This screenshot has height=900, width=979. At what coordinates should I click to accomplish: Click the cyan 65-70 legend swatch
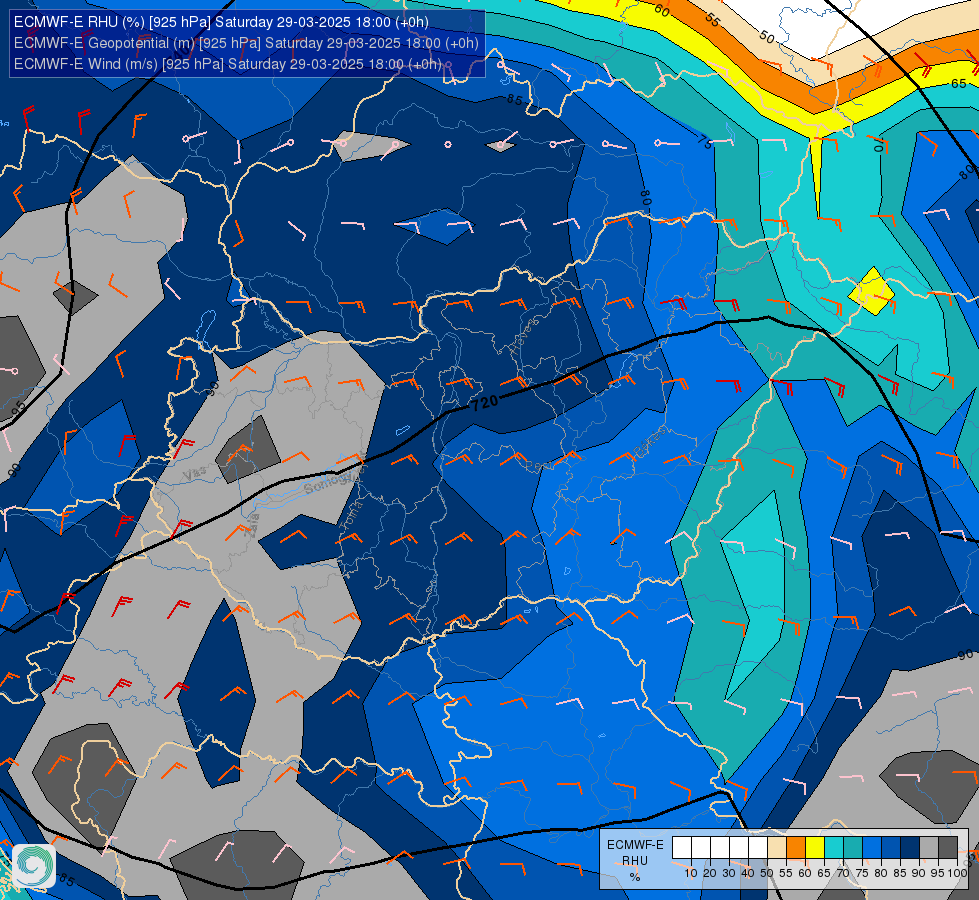[x=834, y=848]
